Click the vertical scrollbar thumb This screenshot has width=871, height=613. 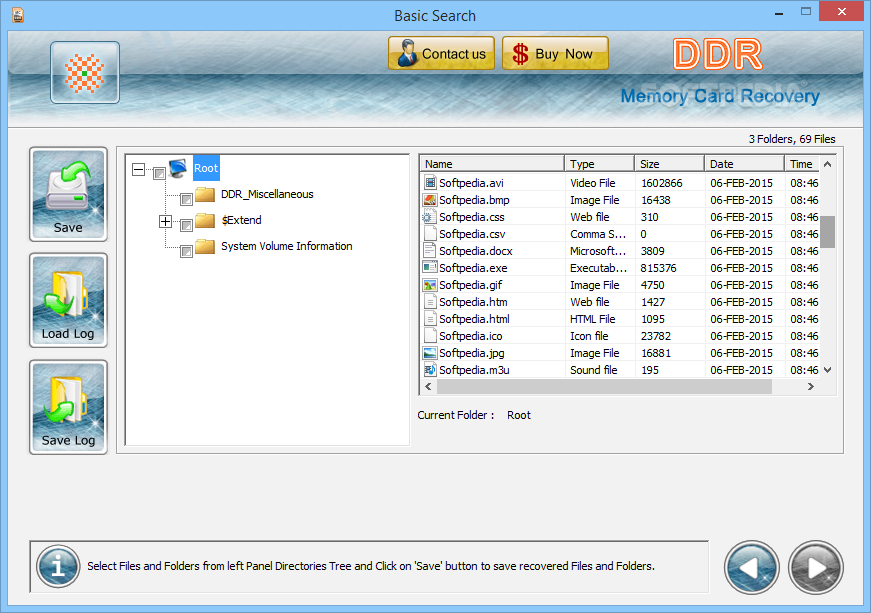pos(827,232)
